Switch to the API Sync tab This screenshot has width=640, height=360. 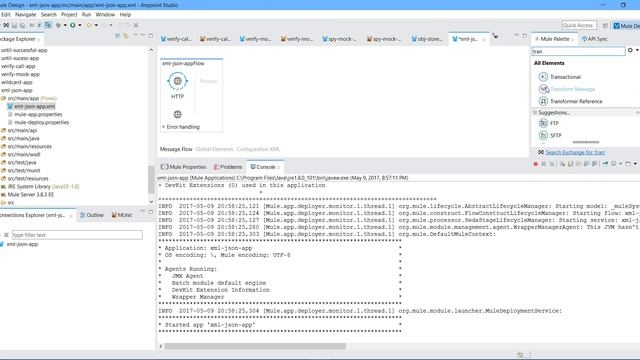coord(595,39)
